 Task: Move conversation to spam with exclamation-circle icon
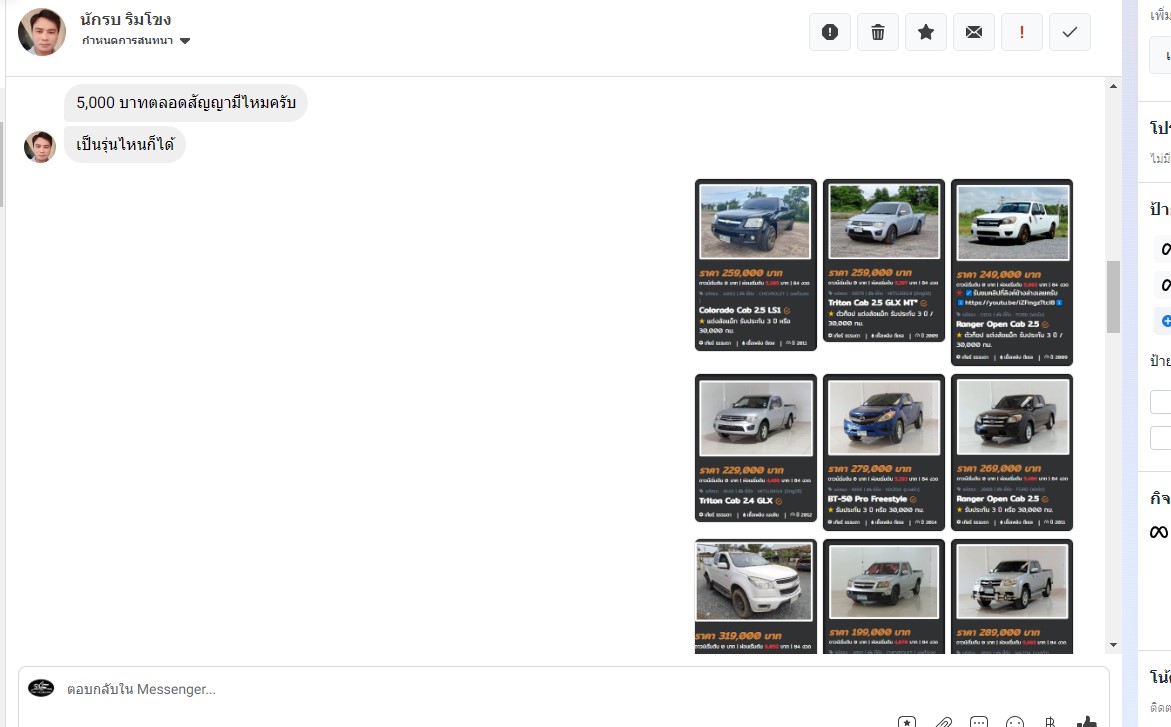click(830, 32)
